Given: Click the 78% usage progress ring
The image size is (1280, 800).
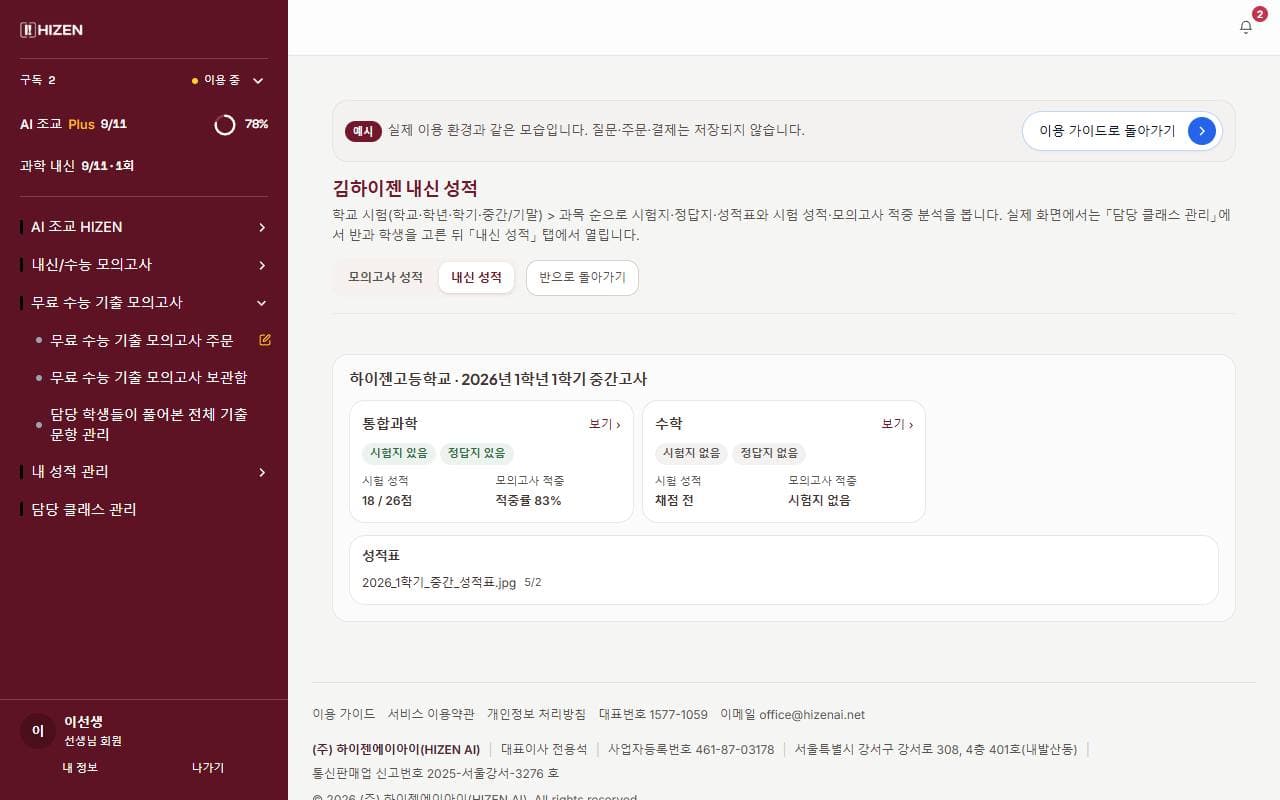Looking at the screenshot, I should point(225,124).
